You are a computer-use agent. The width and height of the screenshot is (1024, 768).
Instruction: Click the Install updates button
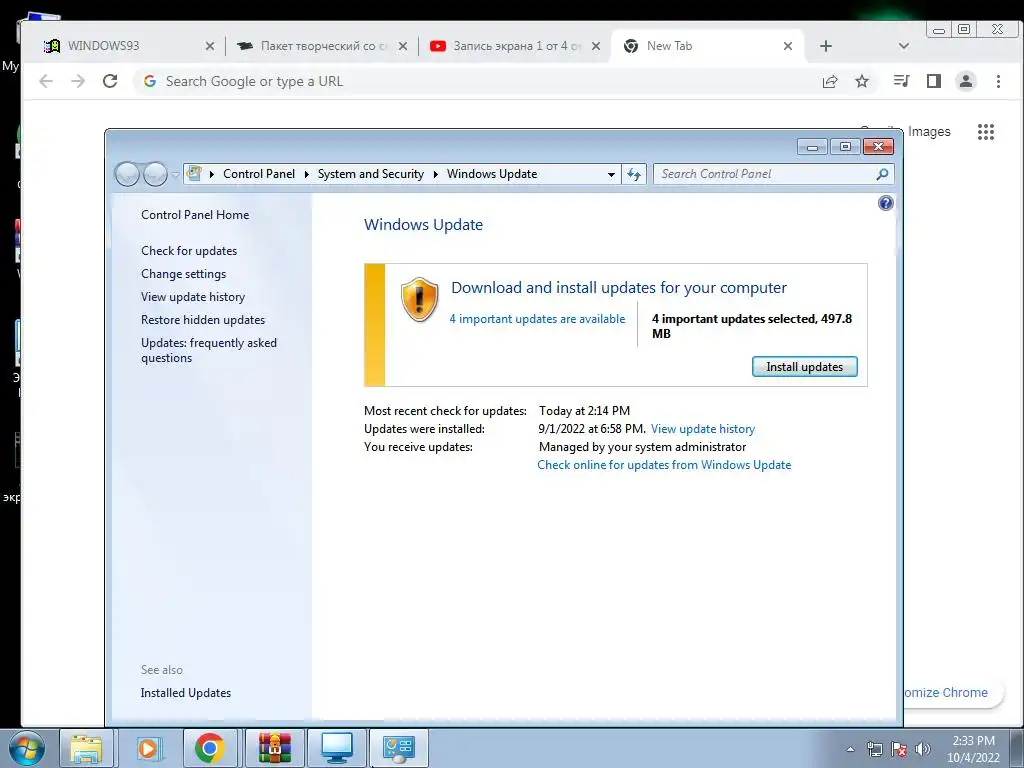[x=805, y=367]
